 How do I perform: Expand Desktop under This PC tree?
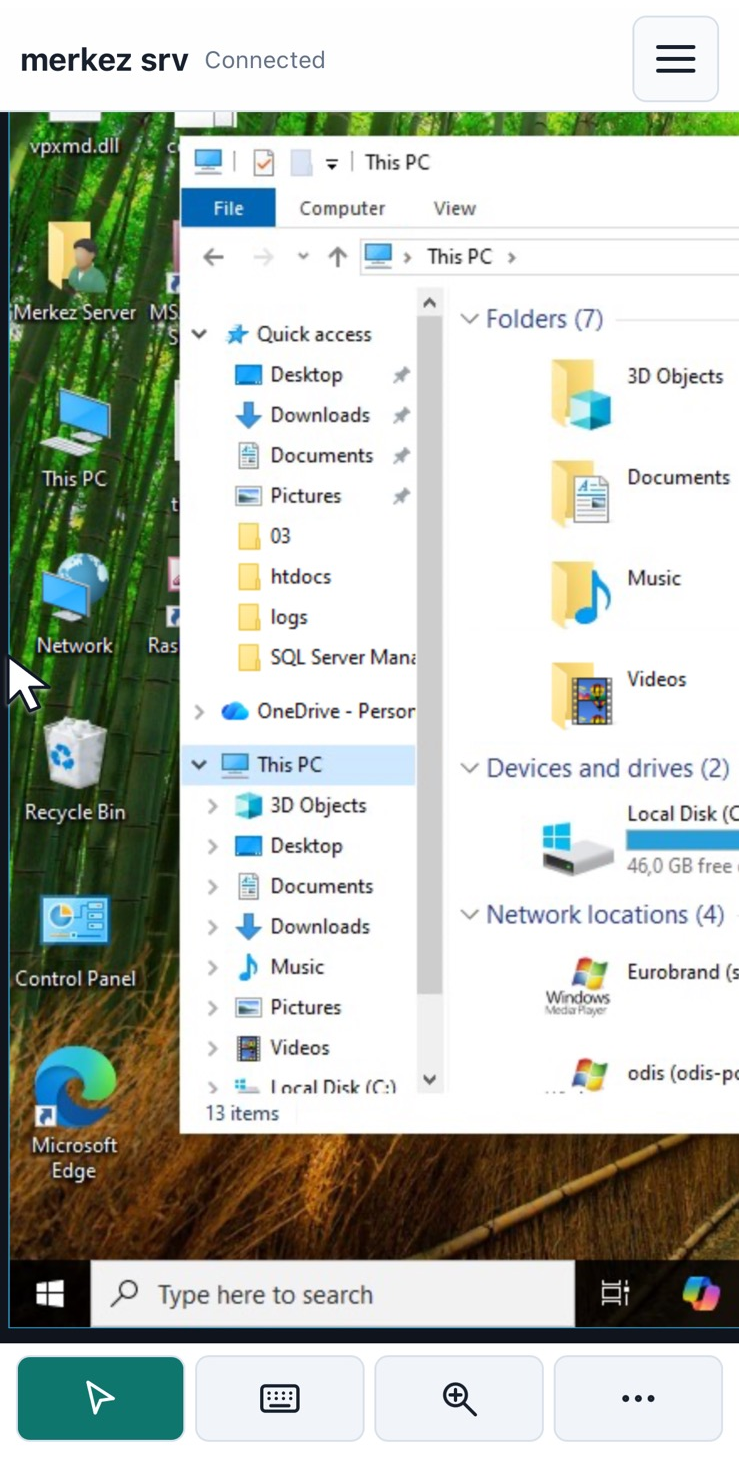click(212, 846)
